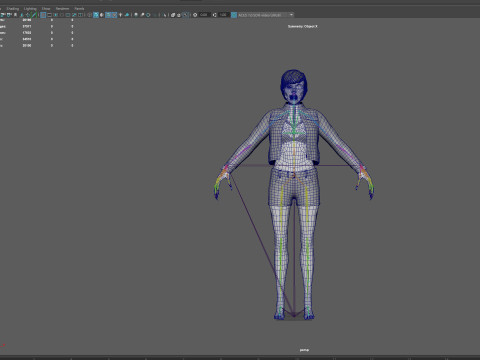Click the Smooth Shade All icon

[96, 15]
